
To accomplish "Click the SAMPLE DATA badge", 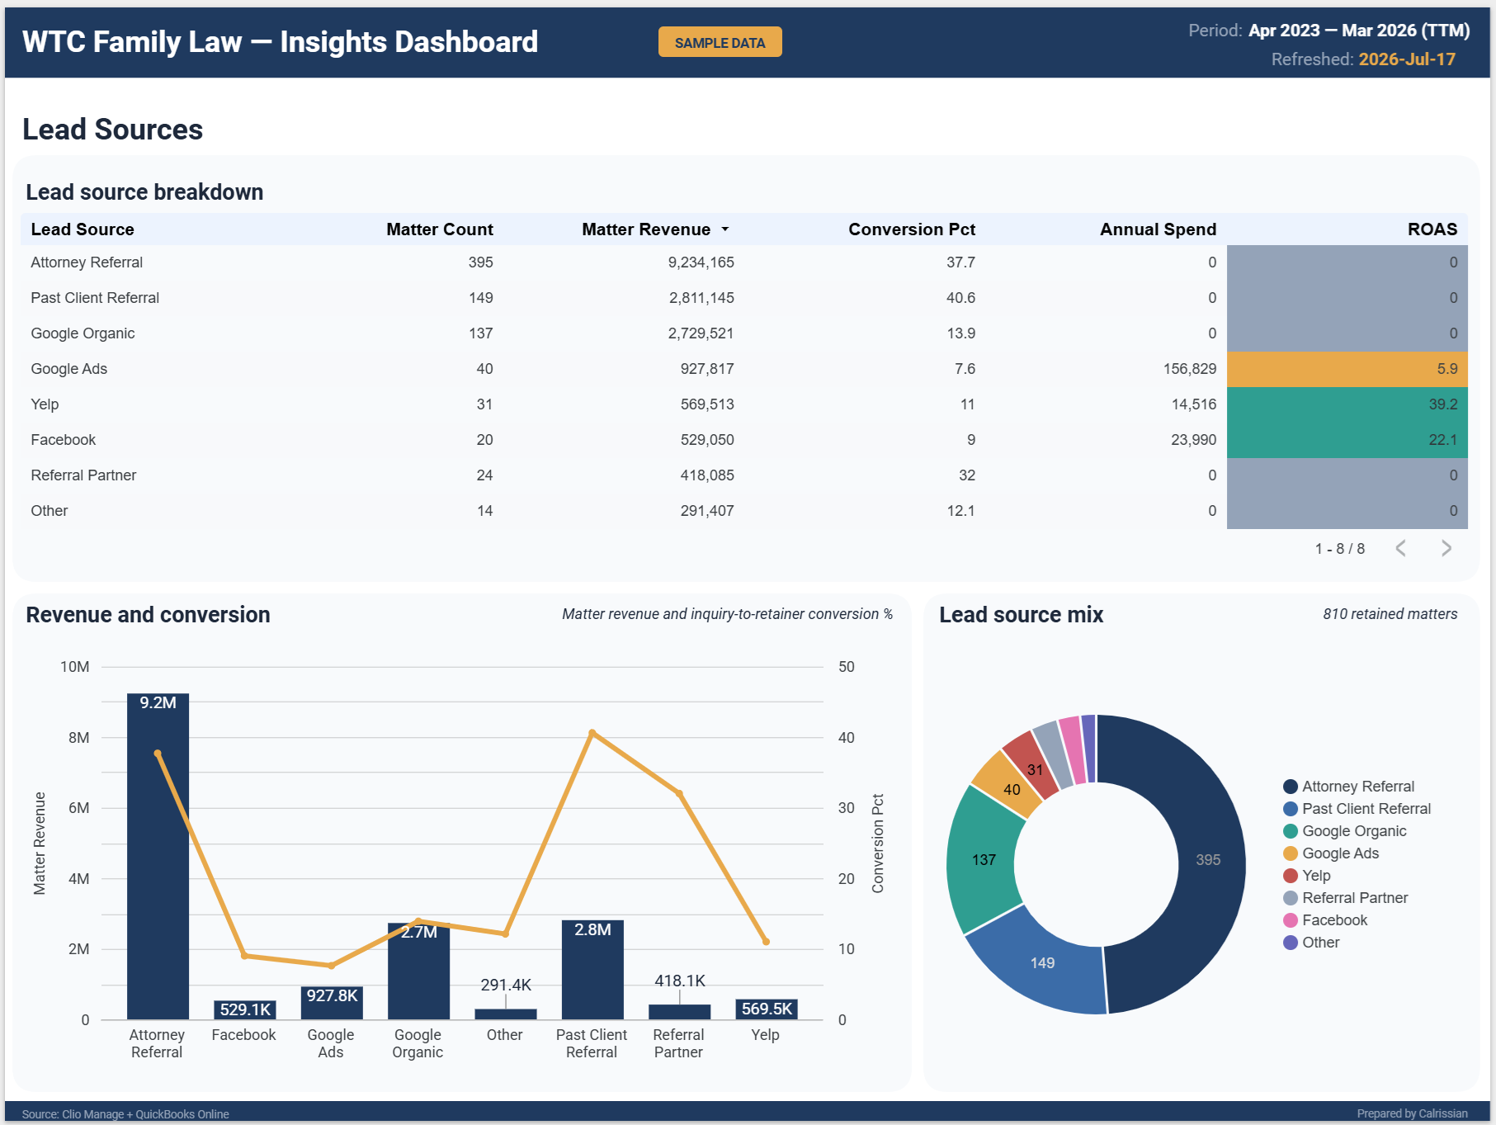I will click(720, 42).
